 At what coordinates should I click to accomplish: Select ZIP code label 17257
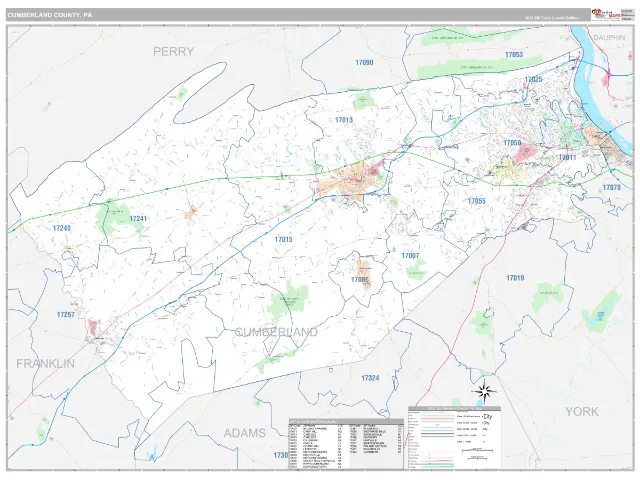(66, 315)
